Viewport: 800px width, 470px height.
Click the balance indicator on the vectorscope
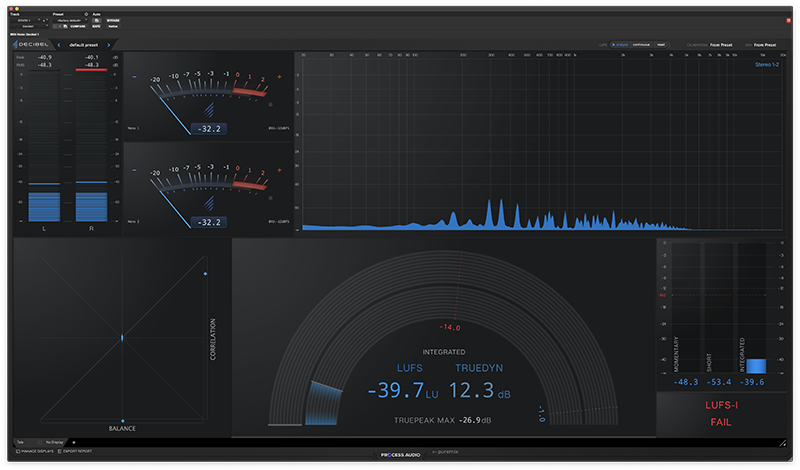tap(122, 421)
